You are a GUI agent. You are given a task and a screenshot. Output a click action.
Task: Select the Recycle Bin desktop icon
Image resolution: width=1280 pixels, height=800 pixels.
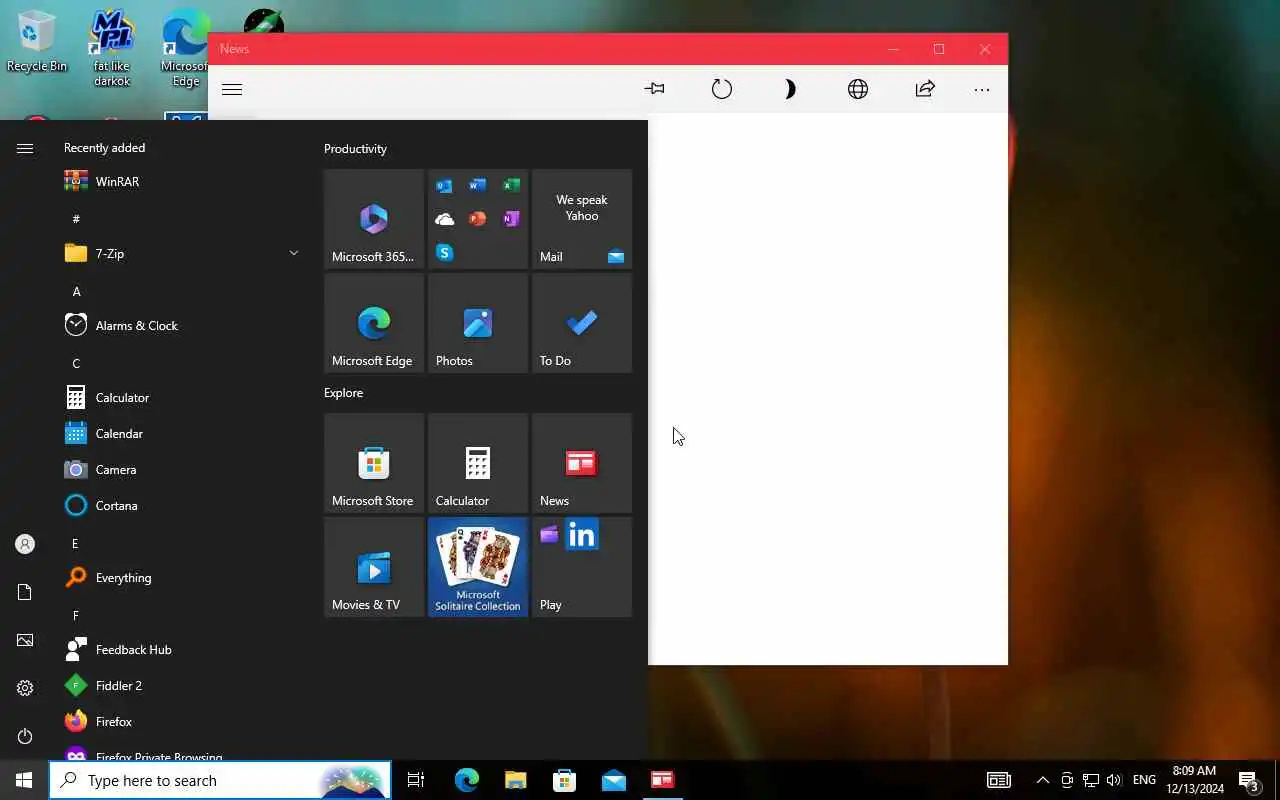pos(37,42)
